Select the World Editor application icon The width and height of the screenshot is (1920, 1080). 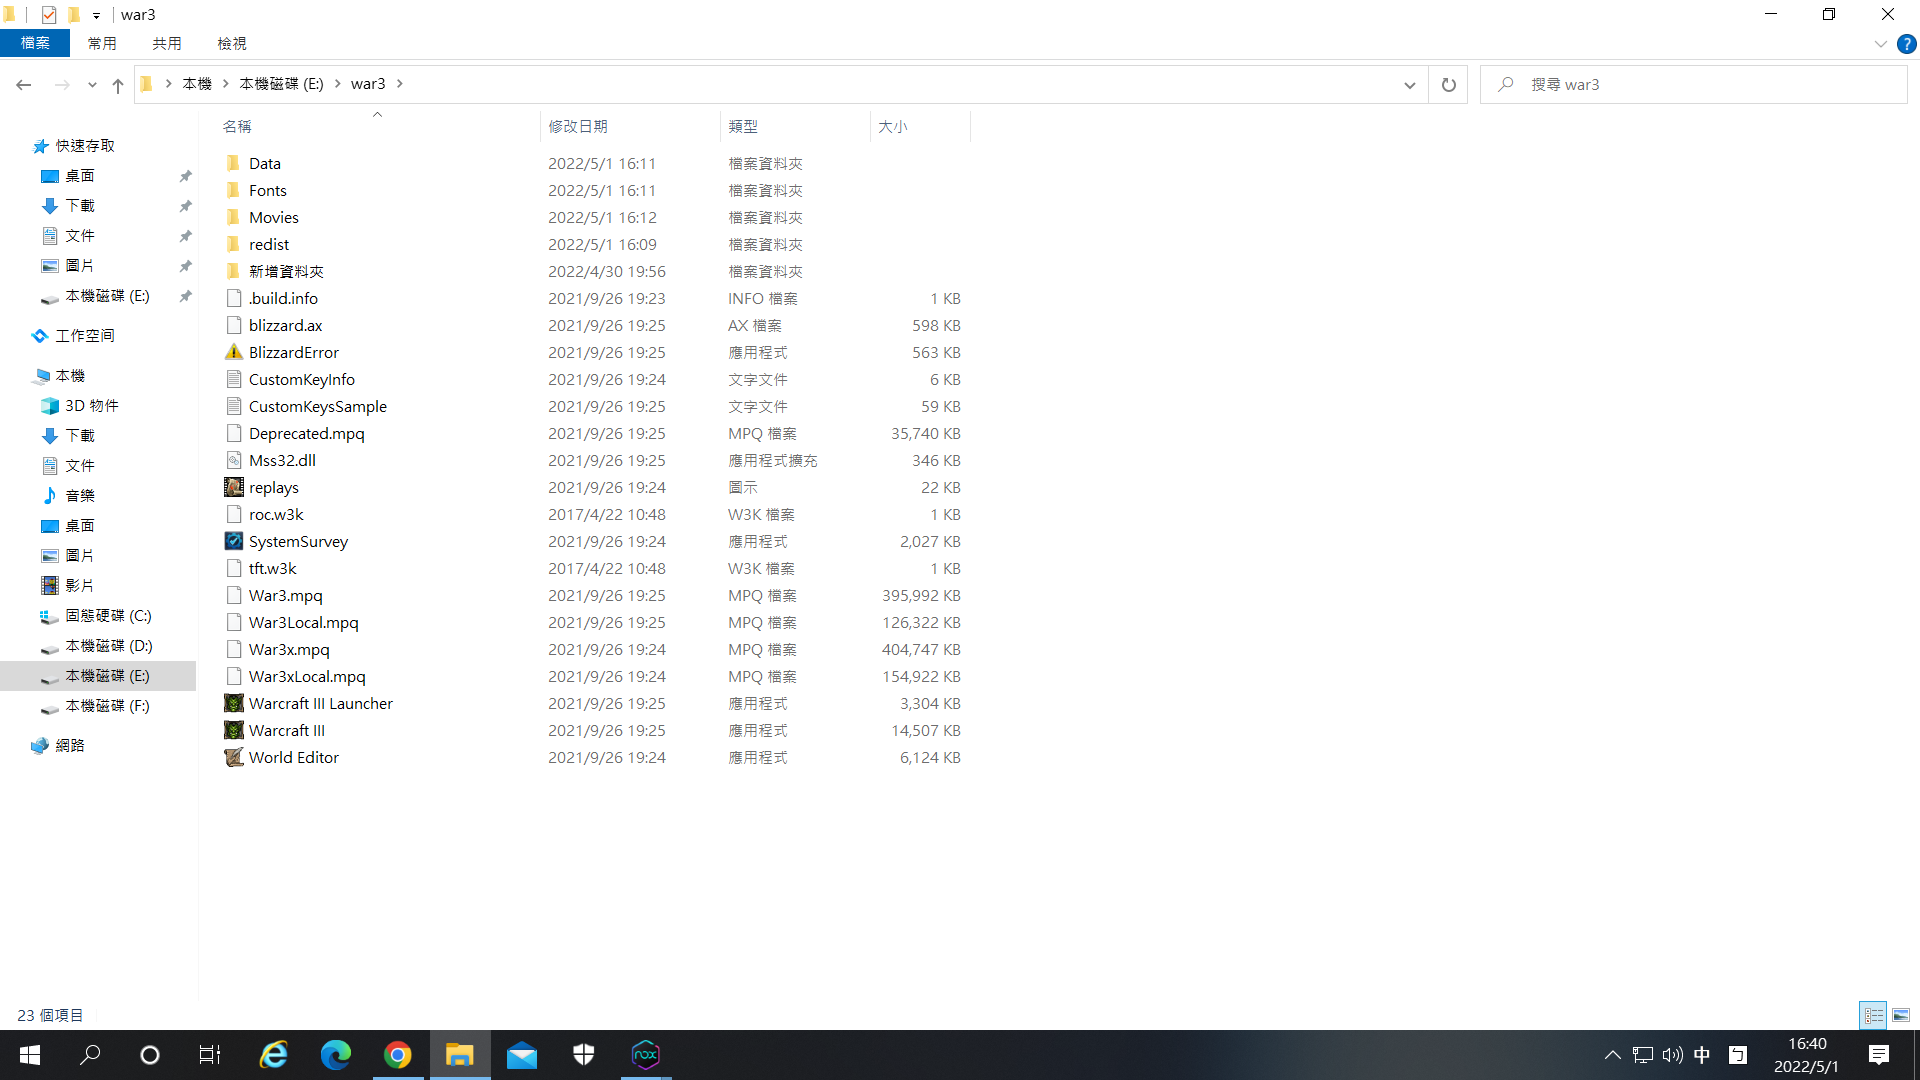click(x=233, y=757)
